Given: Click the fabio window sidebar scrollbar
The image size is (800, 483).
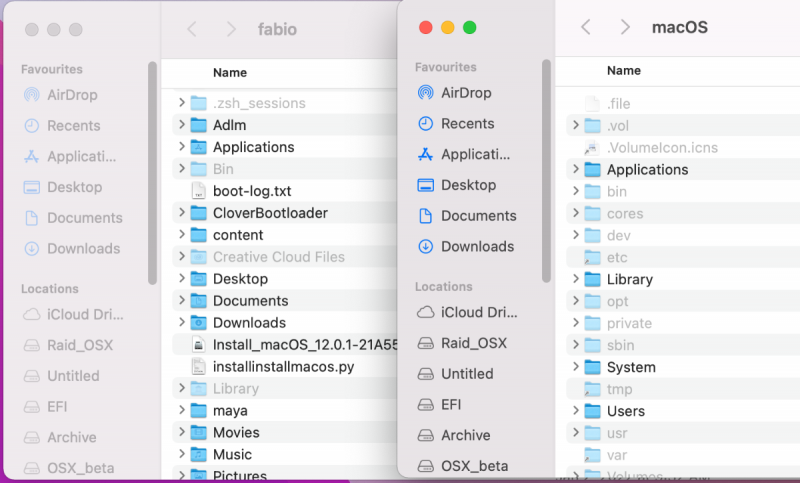Looking at the screenshot, I should tap(152, 173).
